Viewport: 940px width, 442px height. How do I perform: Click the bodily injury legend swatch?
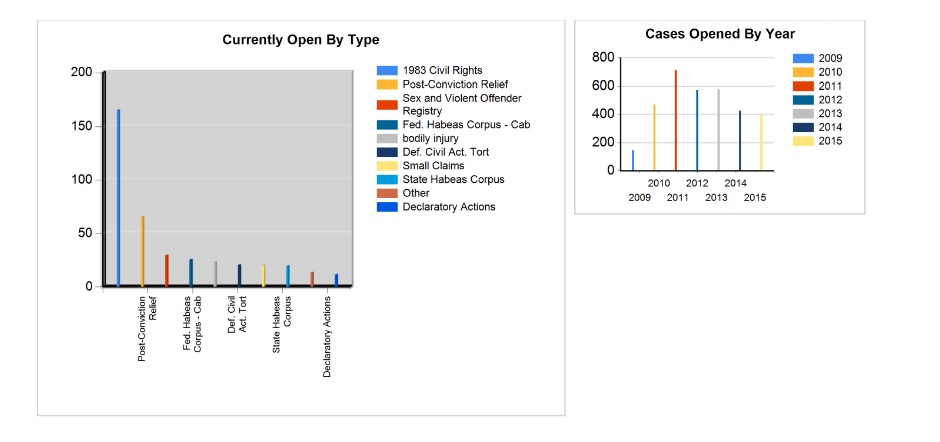click(x=387, y=139)
